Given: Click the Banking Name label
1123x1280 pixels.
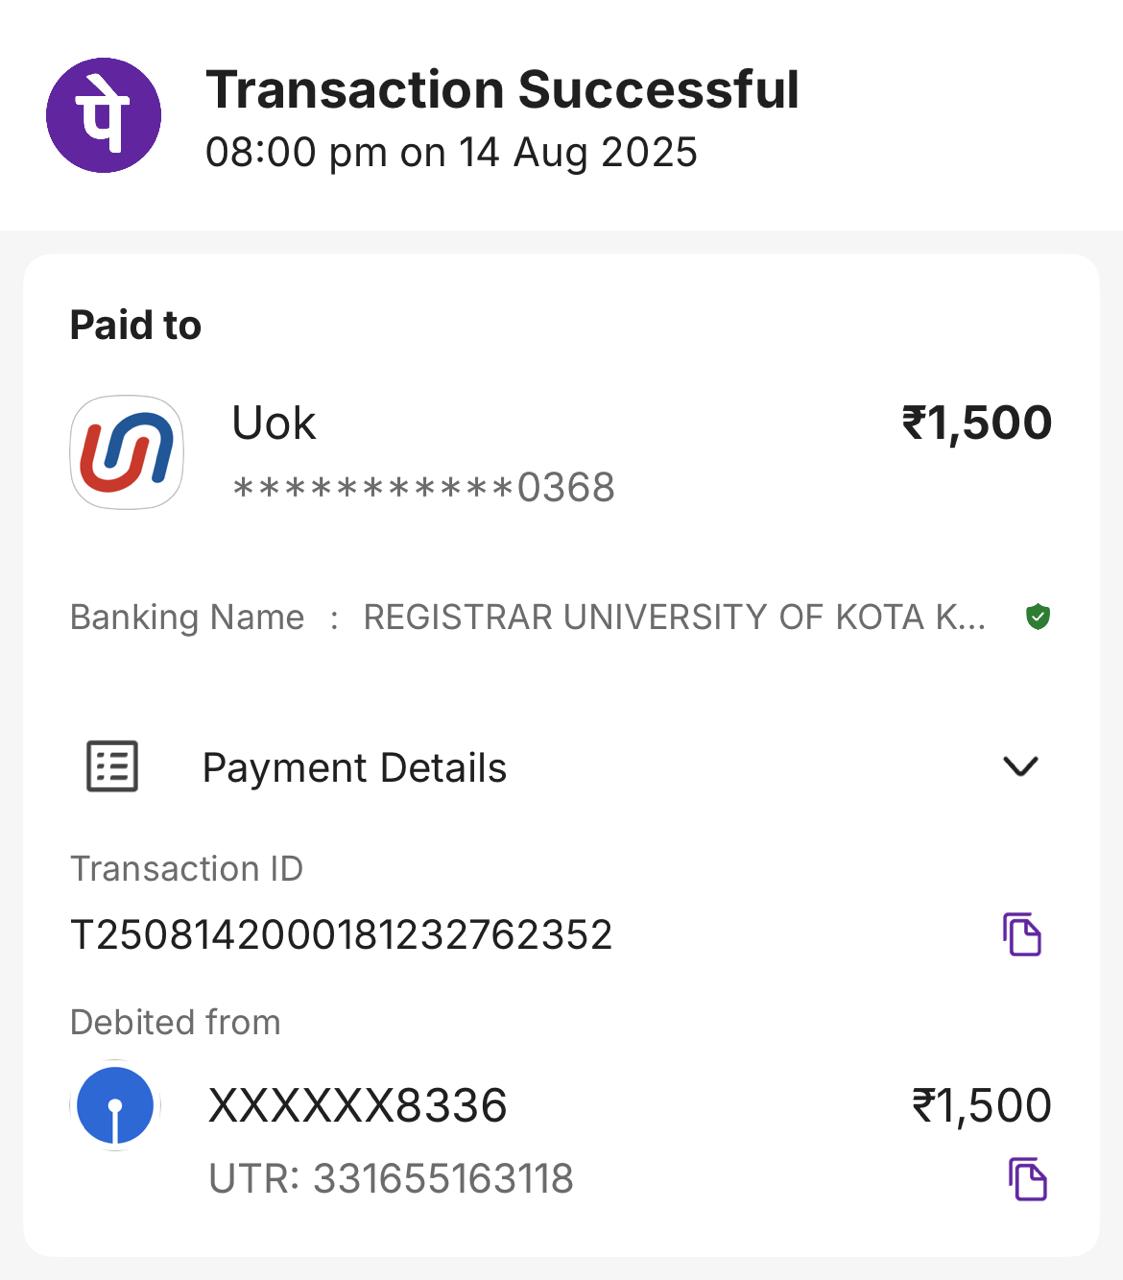Looking at the screenshot, I should click(x=187, y=617).
